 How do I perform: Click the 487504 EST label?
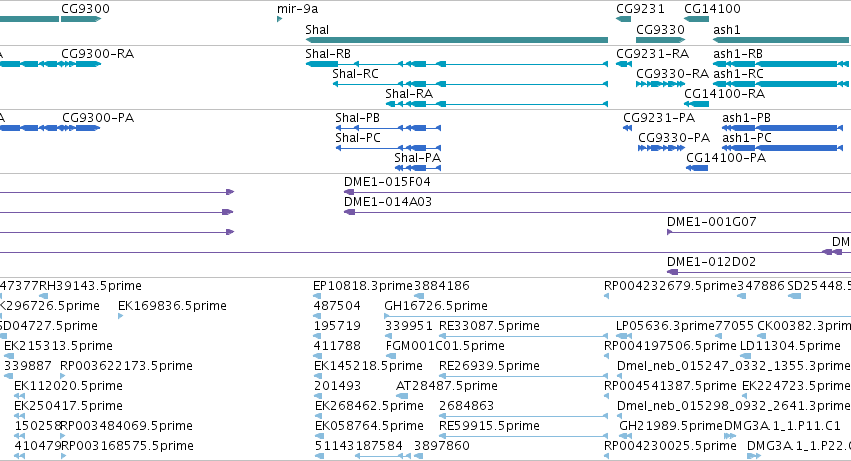pos(337,306)
